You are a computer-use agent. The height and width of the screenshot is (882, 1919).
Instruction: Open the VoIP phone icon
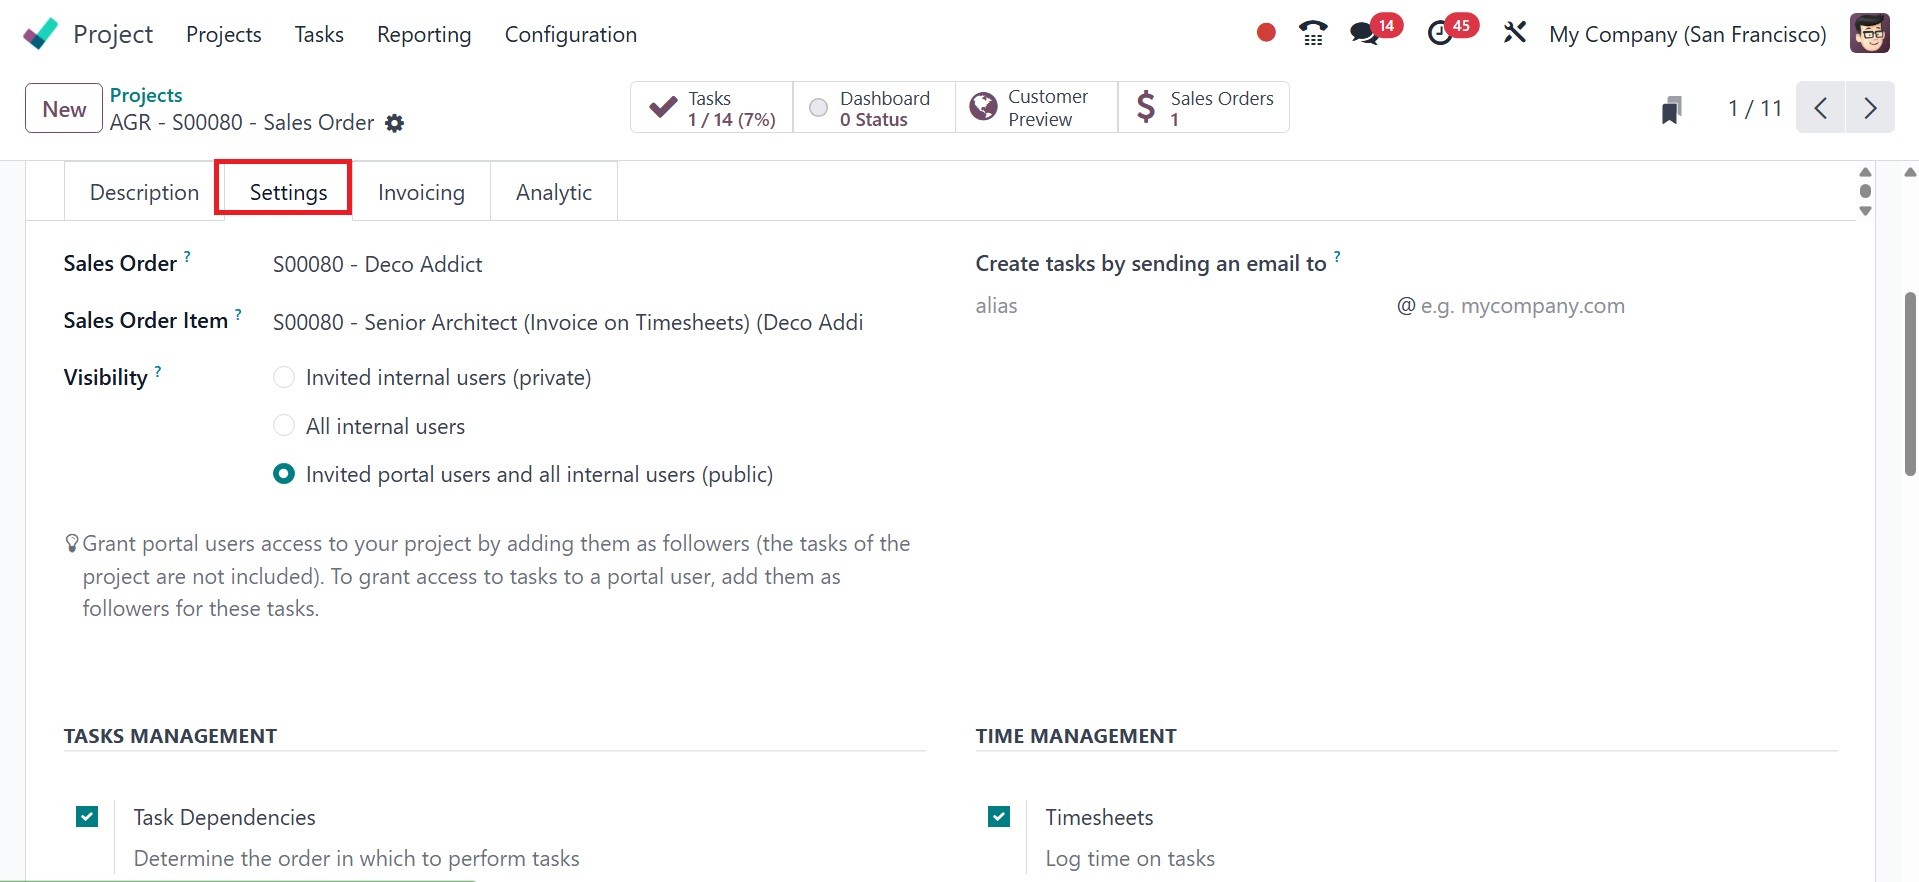(x=1313, y=34)
